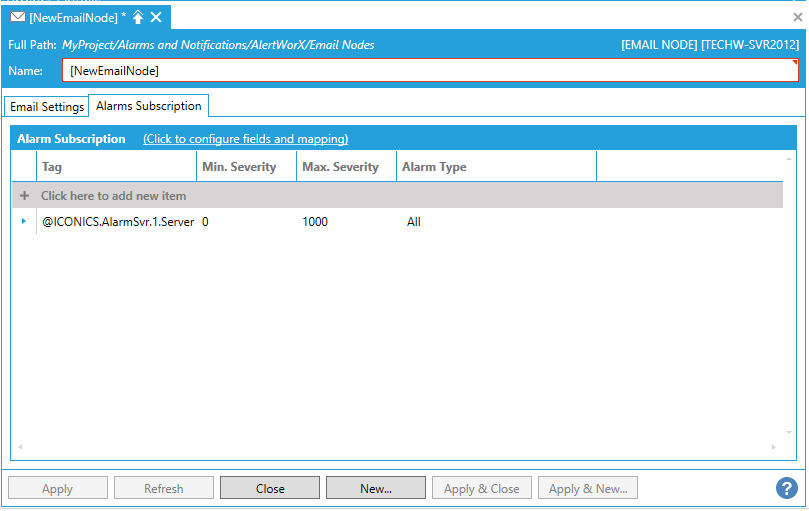Image resolution: width=809 pixels, height=511 pixels.
Task: Click the Alarm Type column header
Action: click(496, 167)
